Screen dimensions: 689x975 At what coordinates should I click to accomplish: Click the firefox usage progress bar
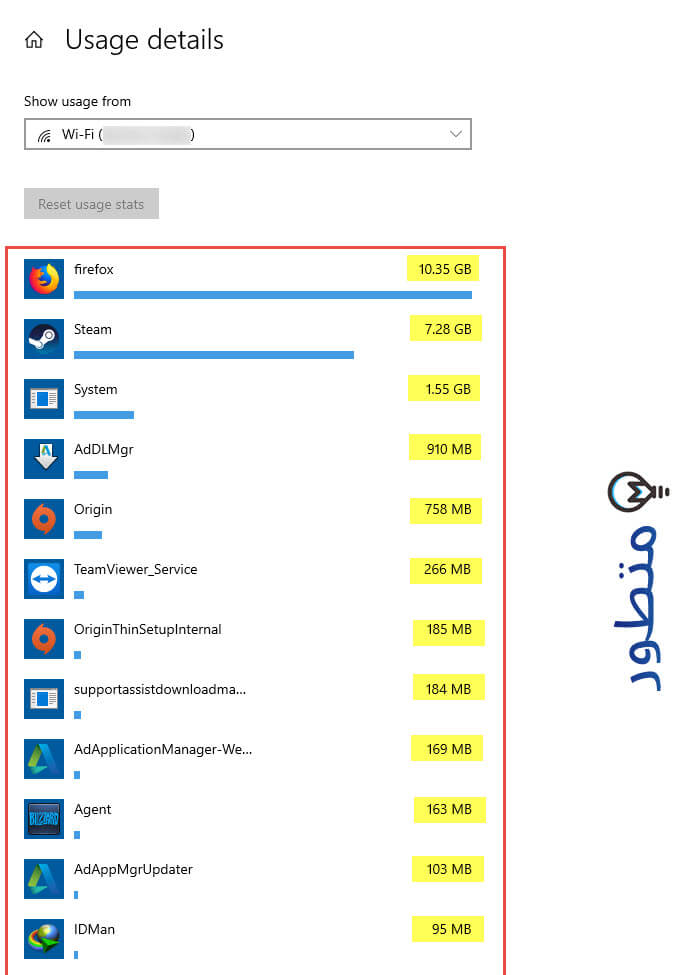pyautogui.click(x=273, y=295)
